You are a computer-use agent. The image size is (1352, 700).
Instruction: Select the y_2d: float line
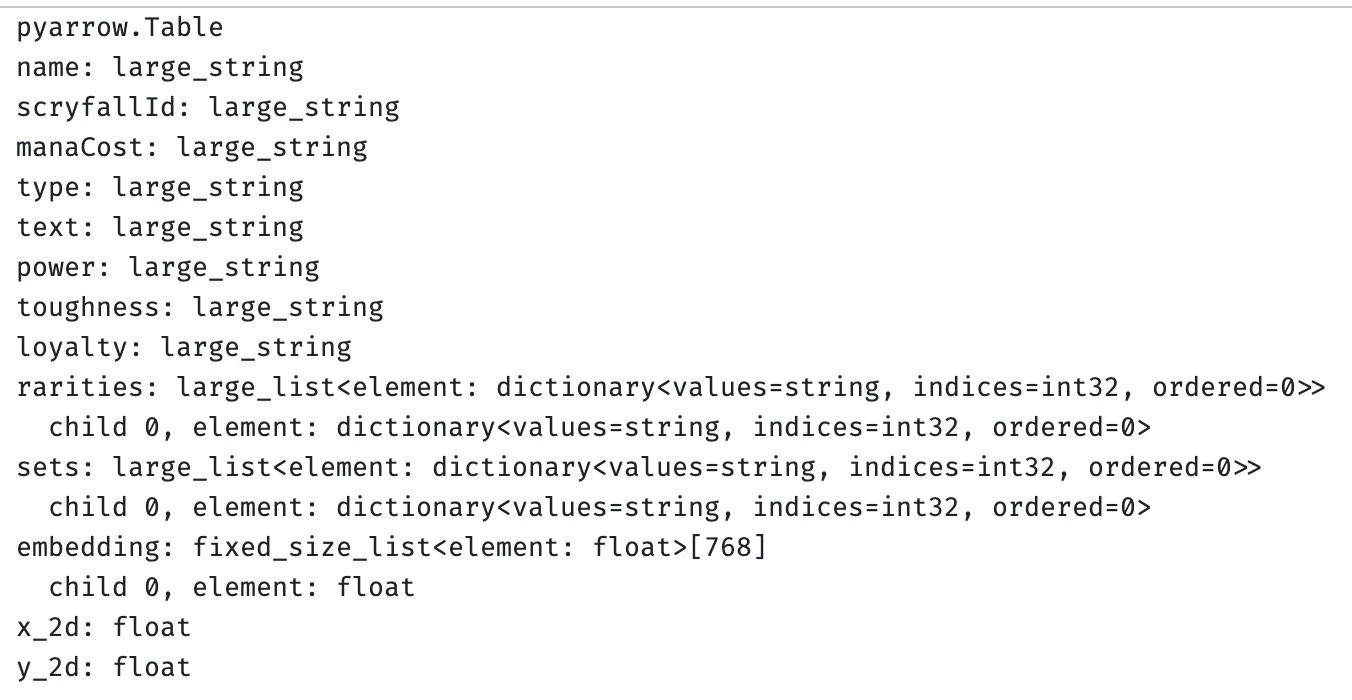coord(104,667)
